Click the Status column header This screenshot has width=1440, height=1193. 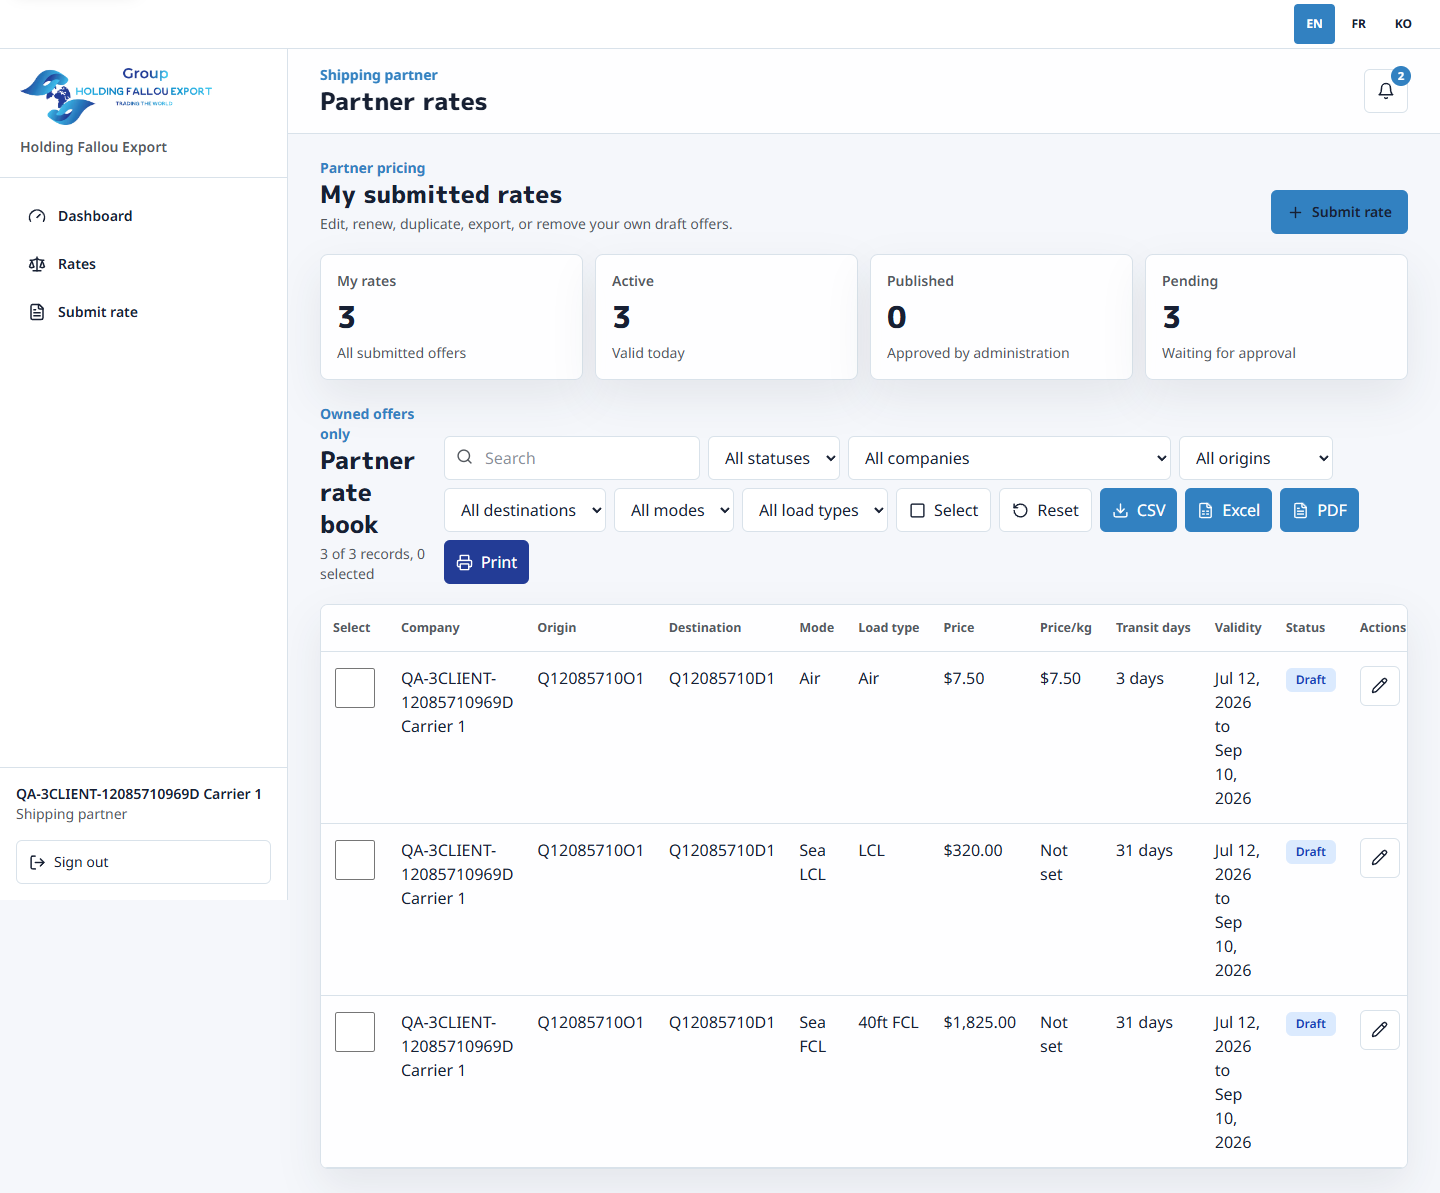tap(1305, 628)
